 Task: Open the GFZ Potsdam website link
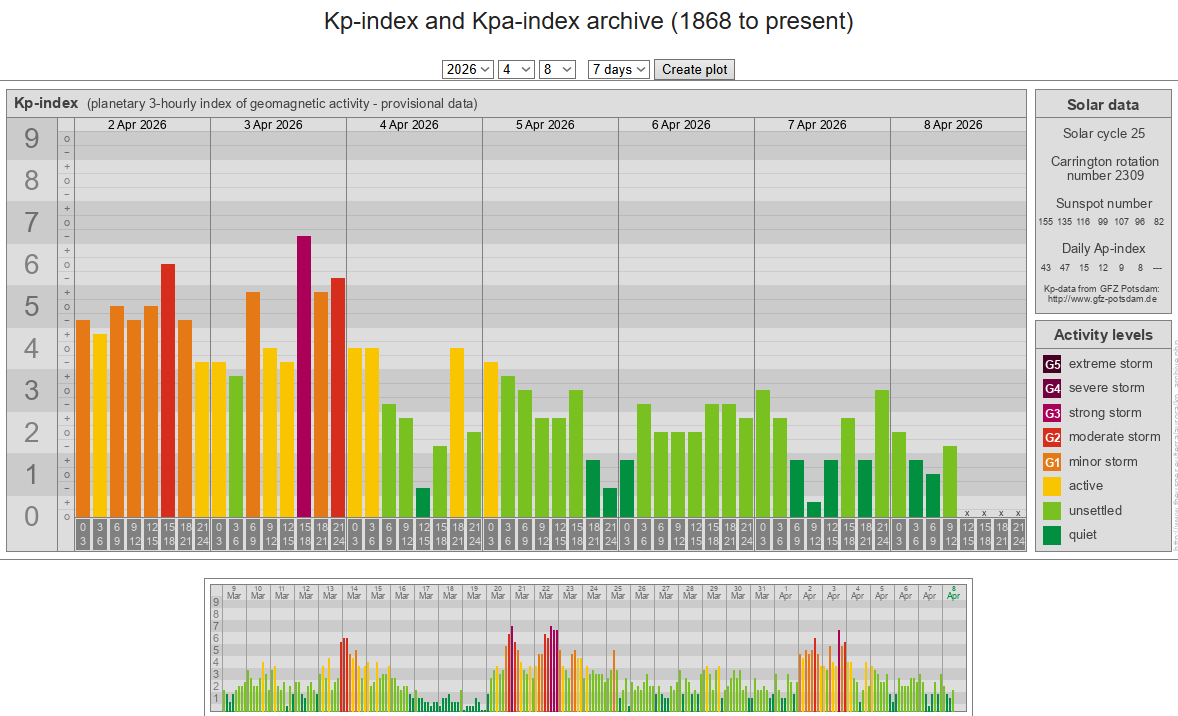coord(1102,298)
